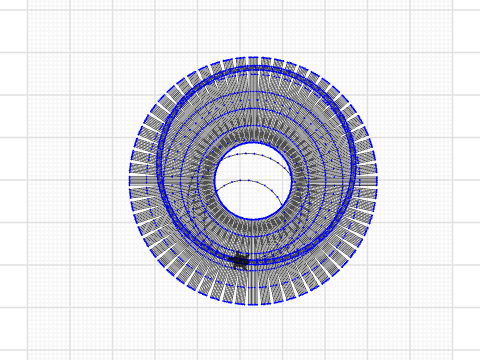Click the upper thin arc inside the center hole
The image size is (480, 360).
coord(256,155)
